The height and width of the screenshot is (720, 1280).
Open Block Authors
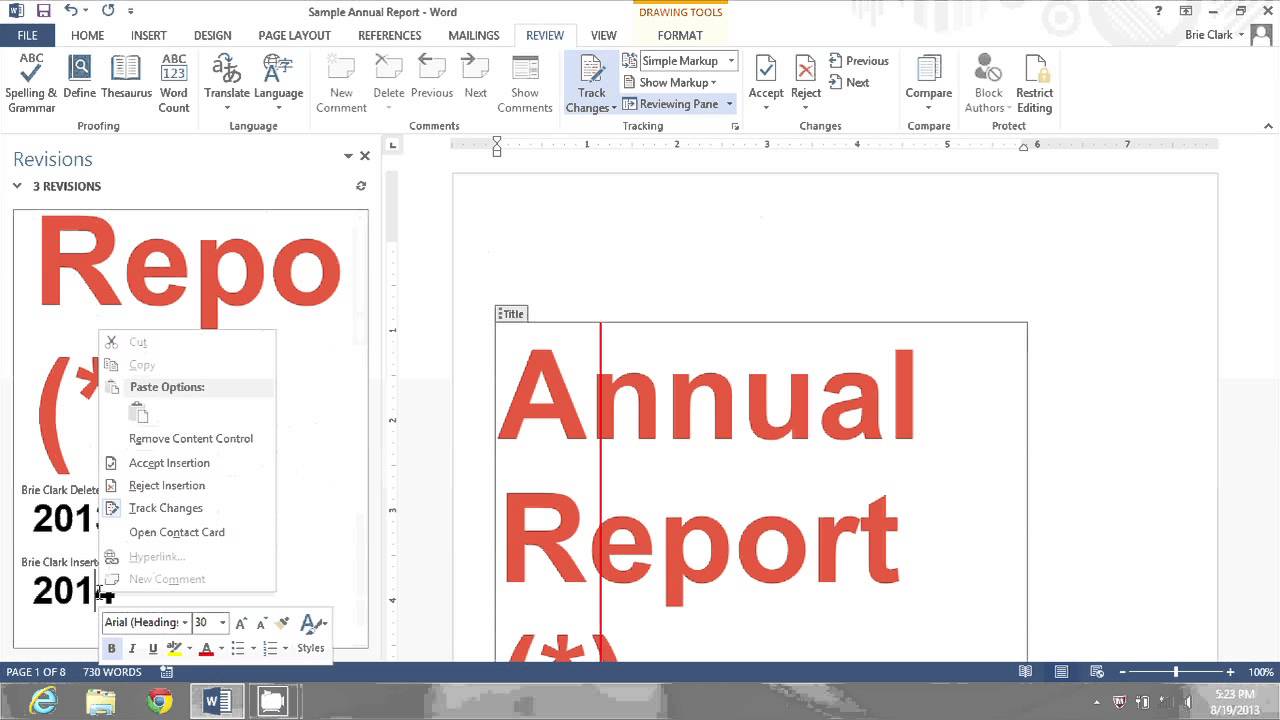click(988, 83)
